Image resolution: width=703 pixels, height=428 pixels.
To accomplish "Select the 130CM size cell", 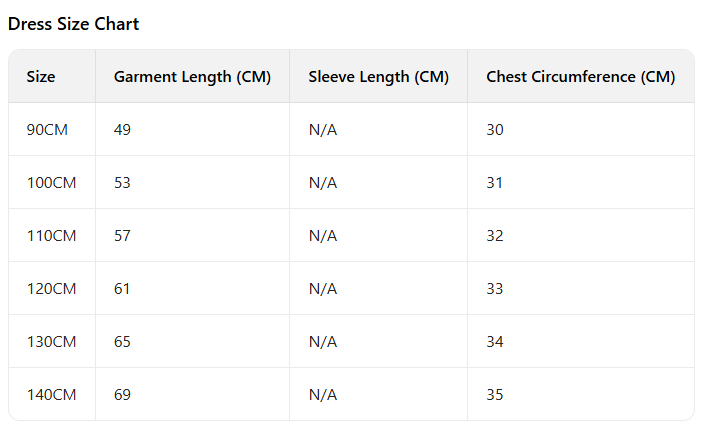I will 51,342.
